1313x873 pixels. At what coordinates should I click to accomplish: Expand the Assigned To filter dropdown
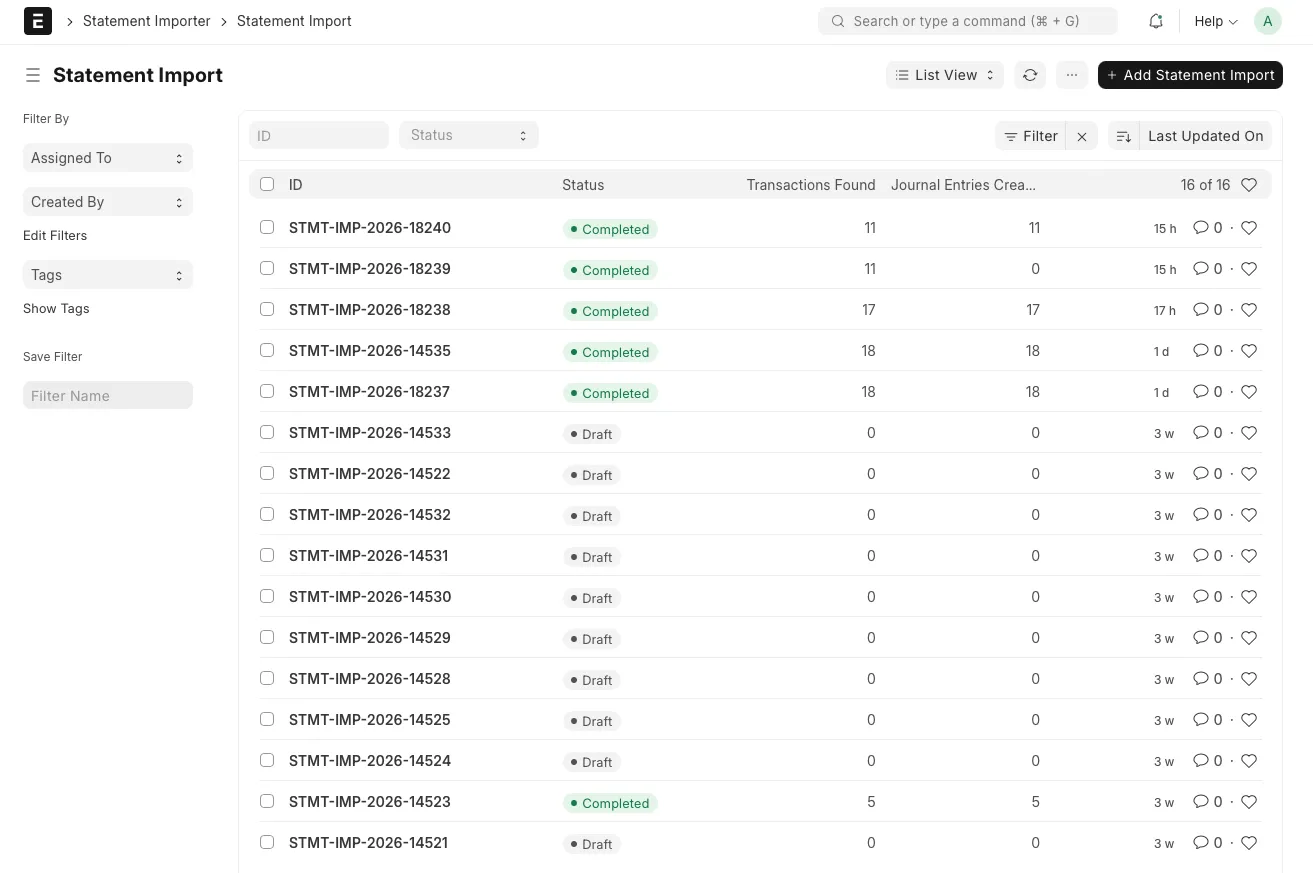pos(107,158)
